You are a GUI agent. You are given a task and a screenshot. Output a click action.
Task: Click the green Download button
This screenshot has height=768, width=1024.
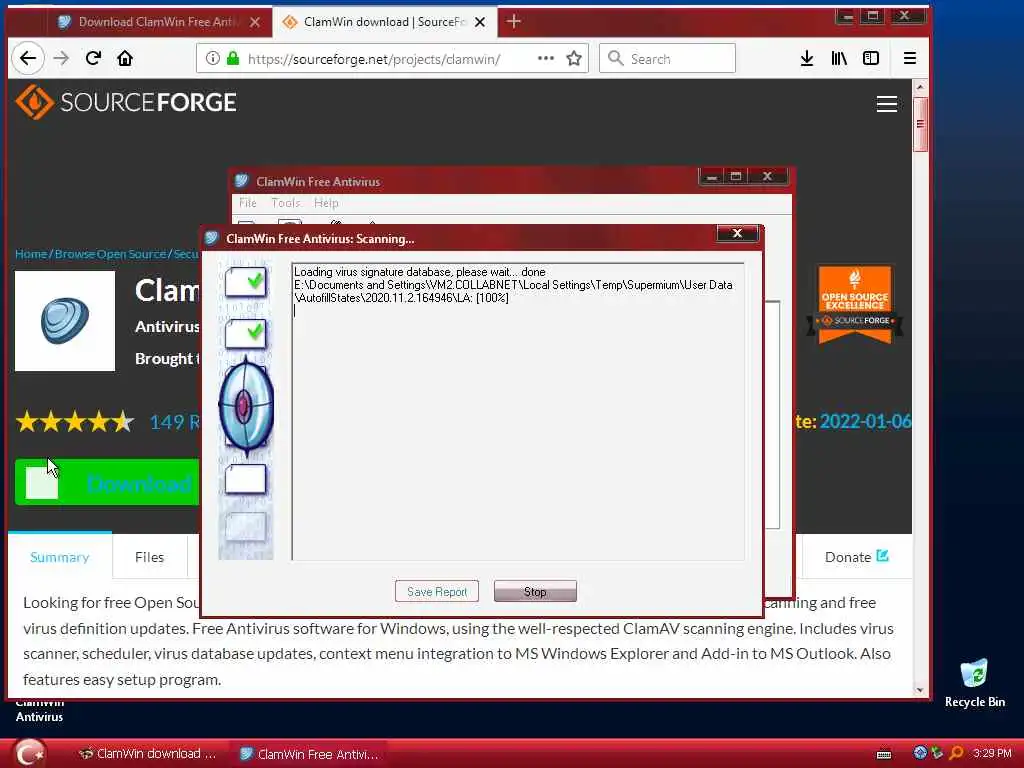[107, 483]
